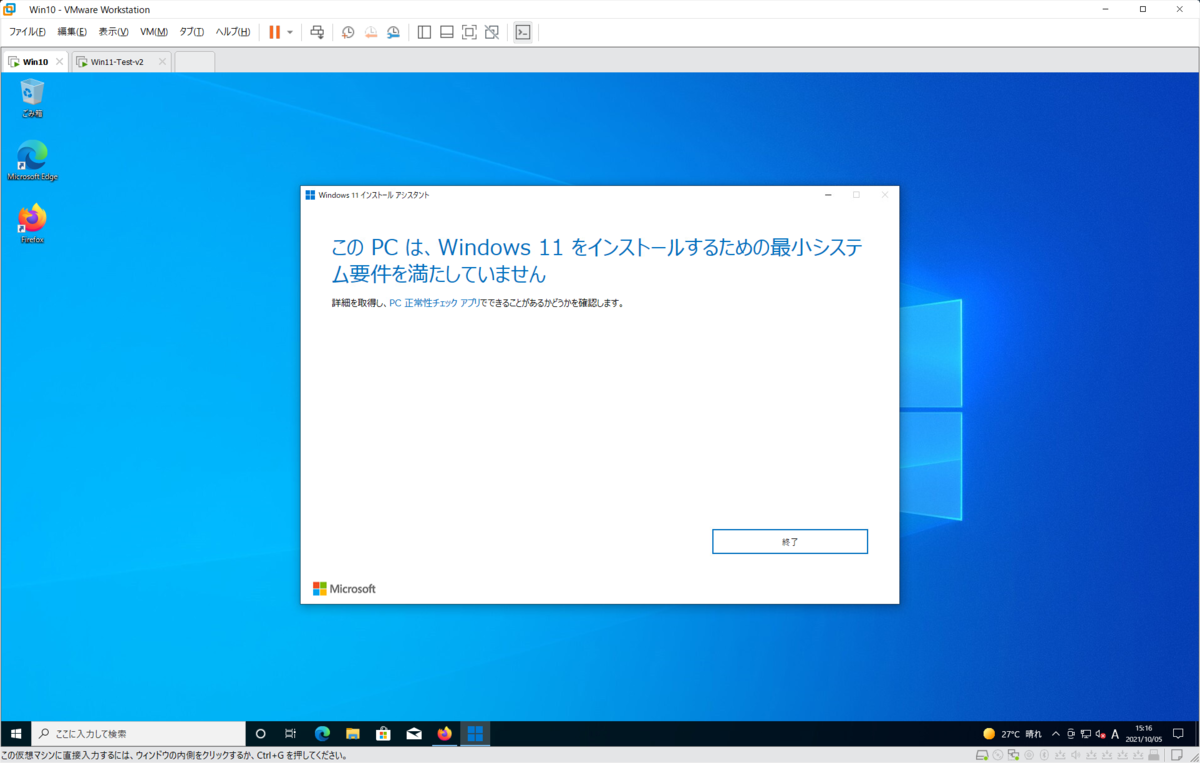
Task: Click the hard disk device status icon
Action: (x=982, y=755)
